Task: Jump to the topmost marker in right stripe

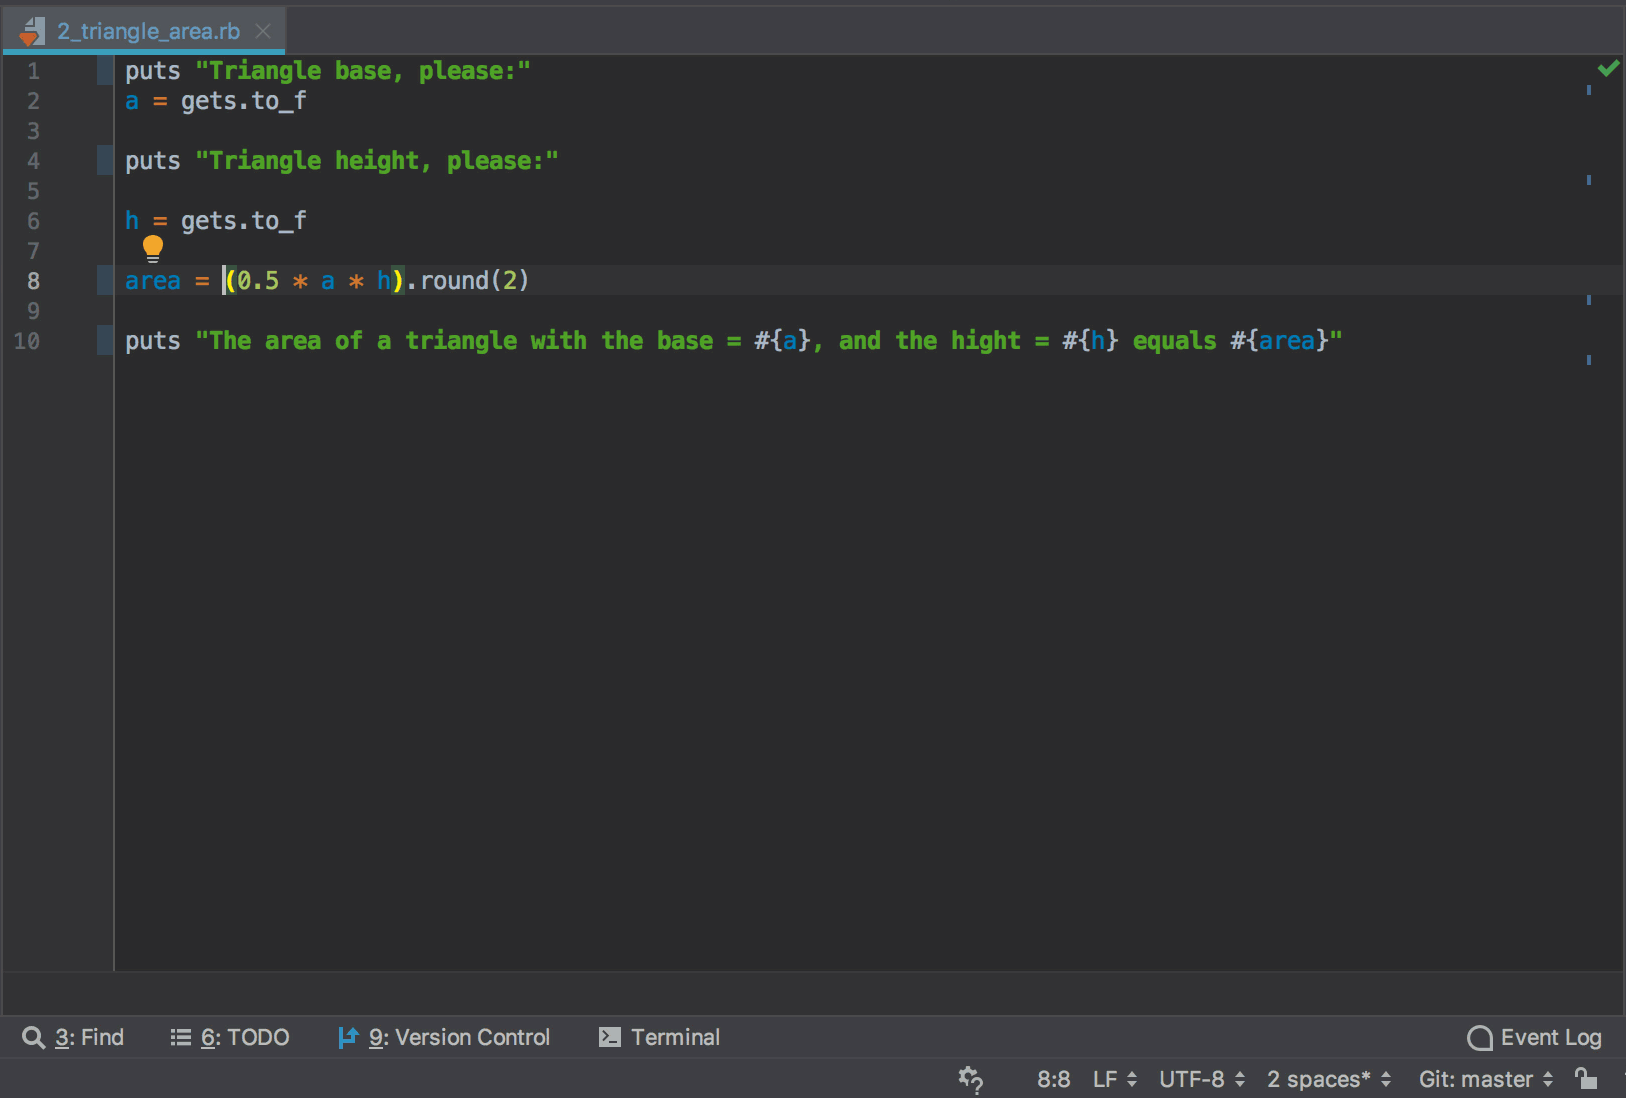Action: [1588, 90]
